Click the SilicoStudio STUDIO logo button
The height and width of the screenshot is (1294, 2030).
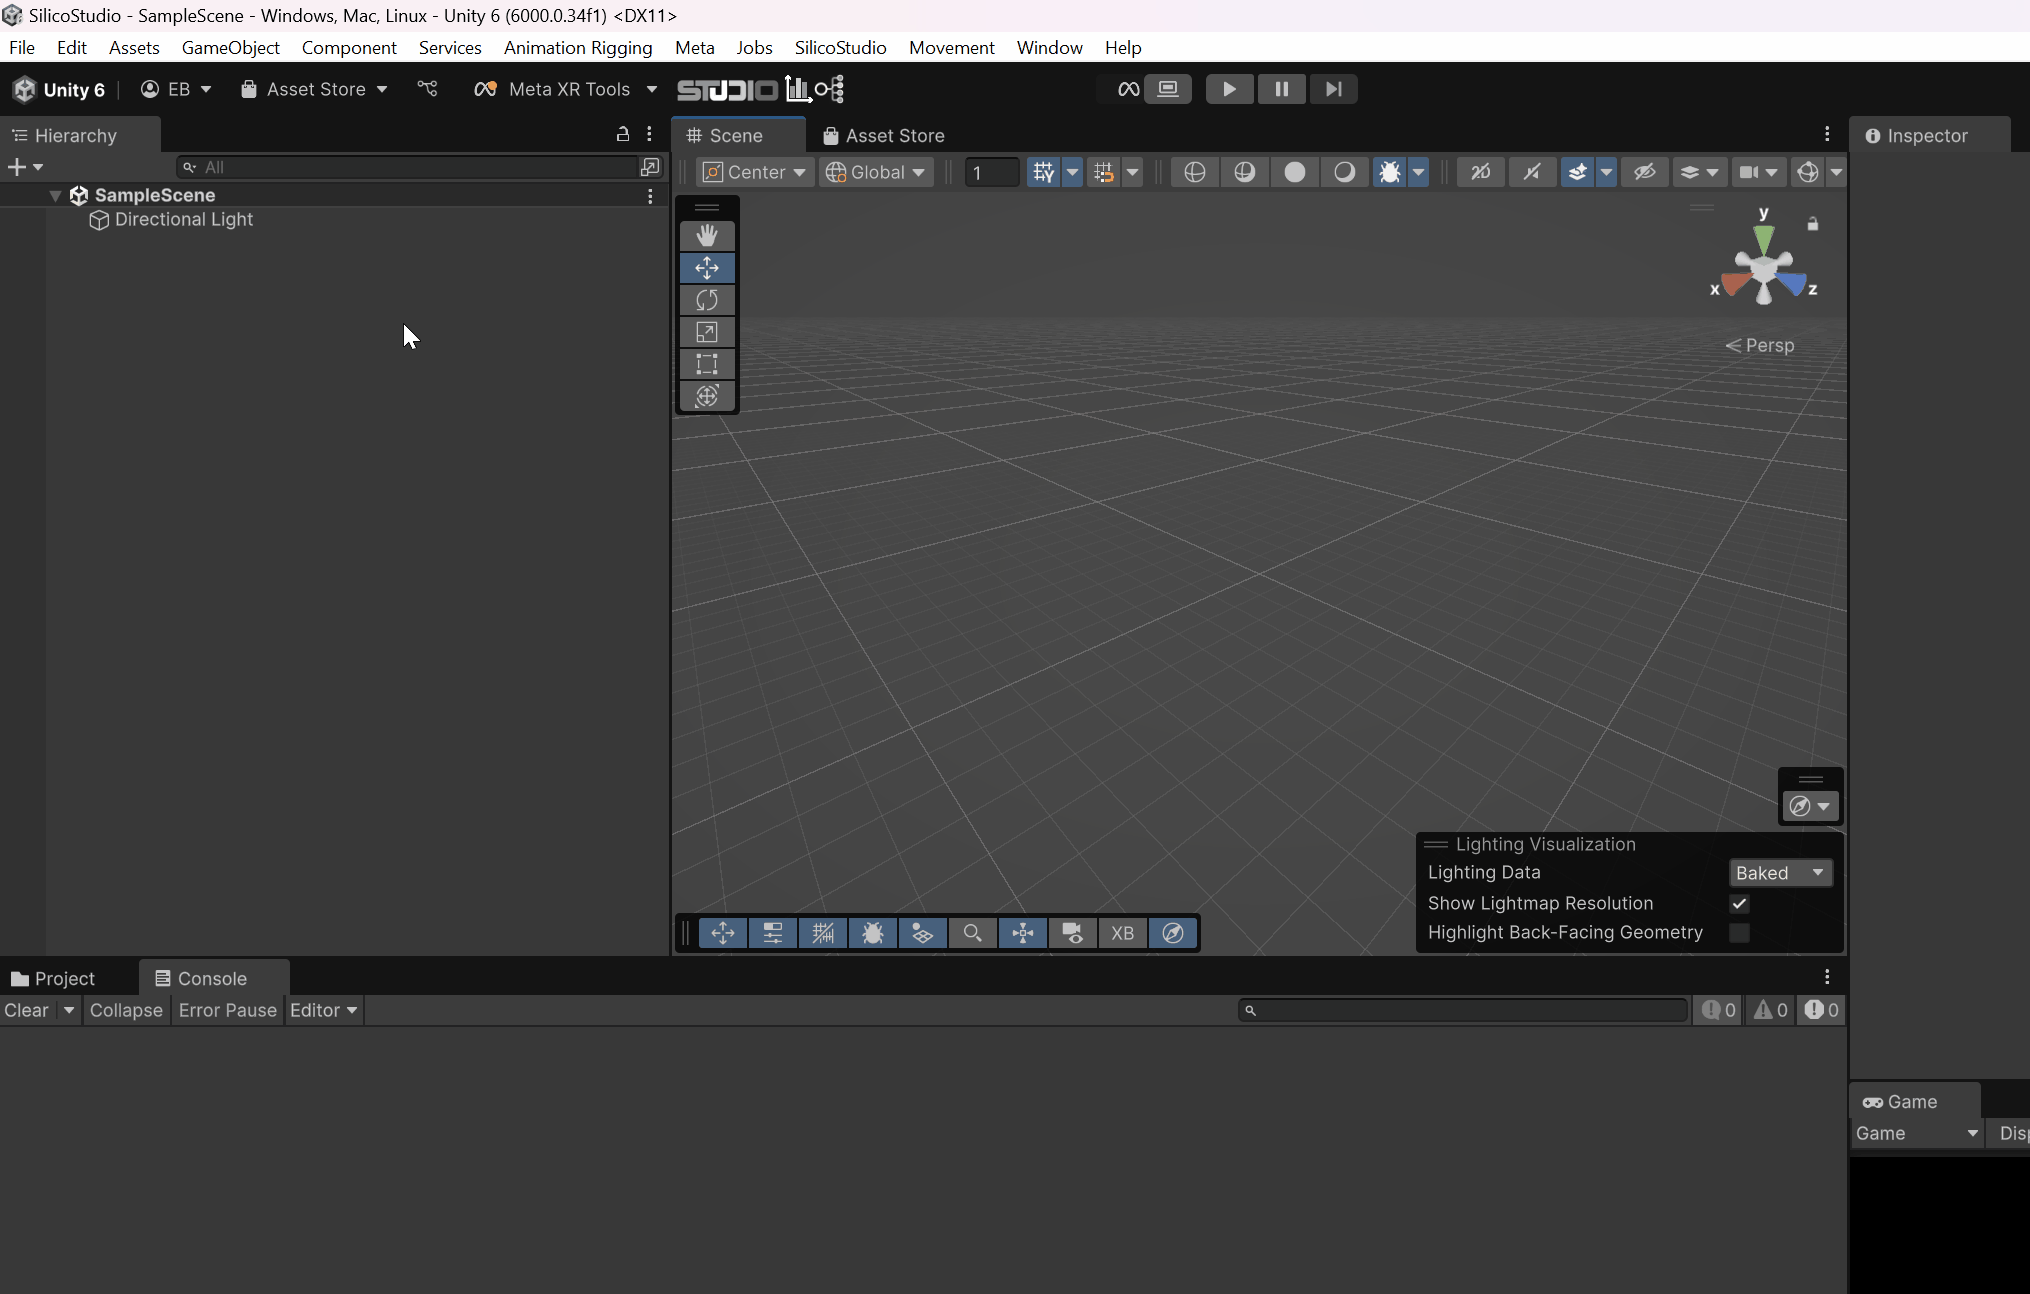pyautogui.click(x=727, y=90)
